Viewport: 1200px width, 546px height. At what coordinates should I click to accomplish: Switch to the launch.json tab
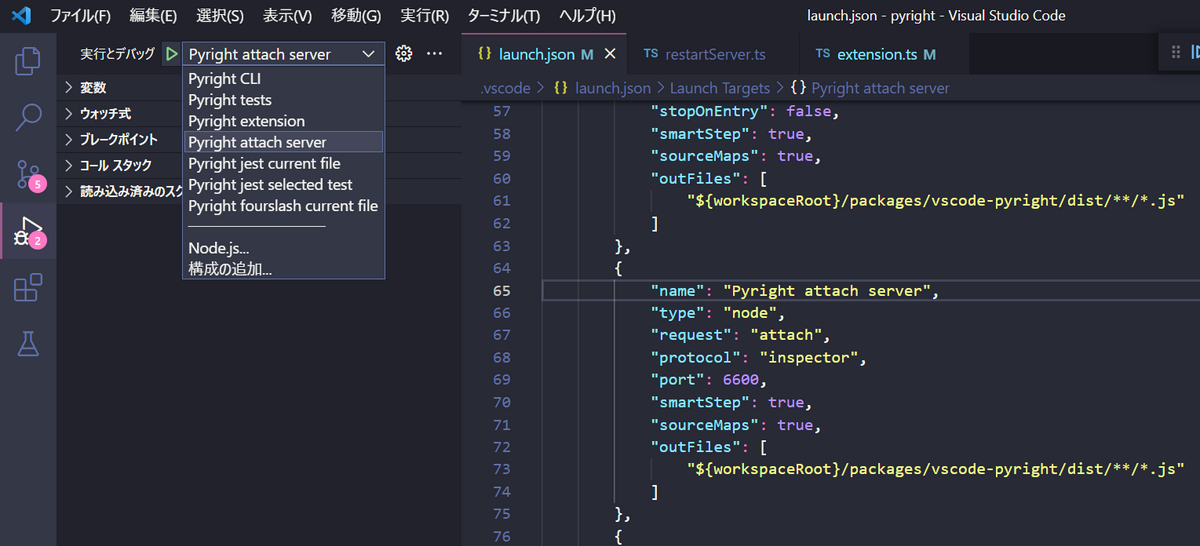545,54
